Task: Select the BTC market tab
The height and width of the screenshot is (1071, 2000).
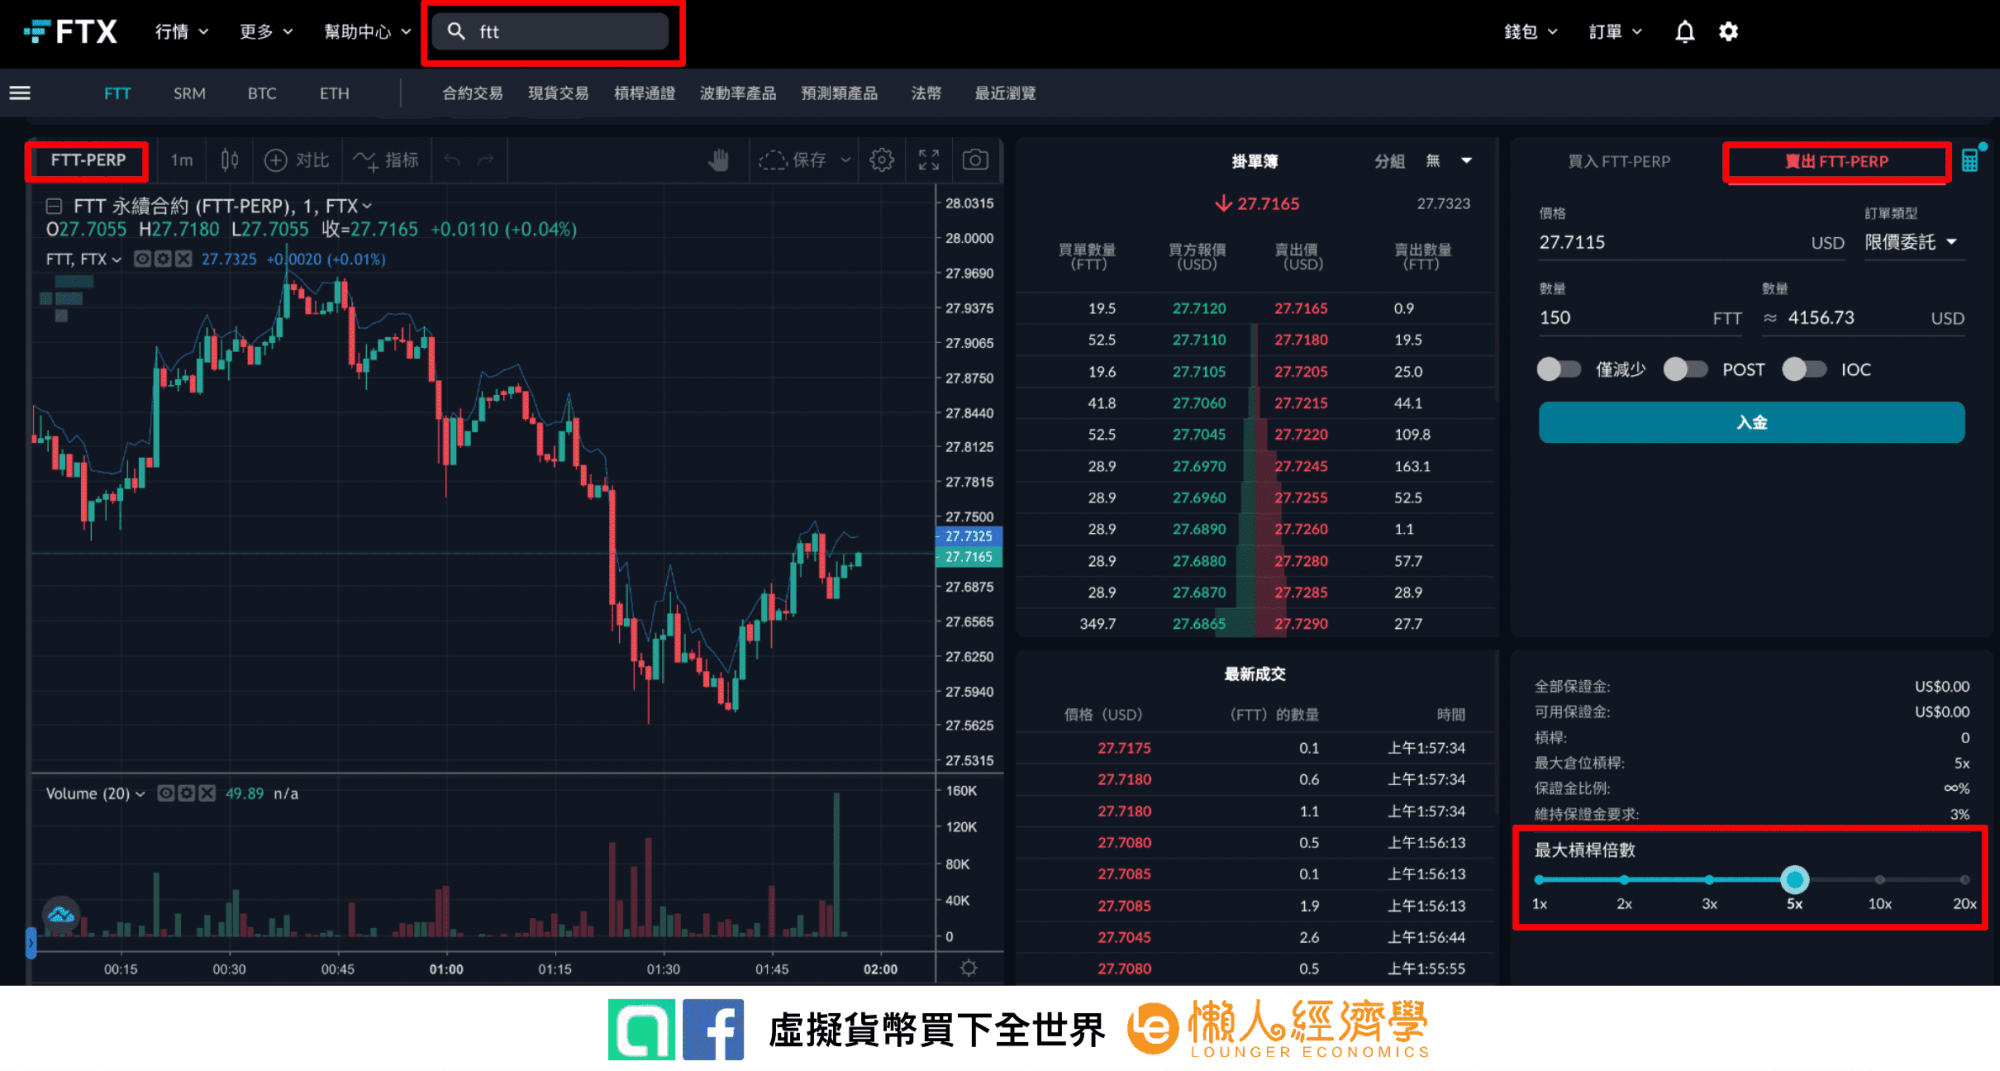Action: click(262, 93)
